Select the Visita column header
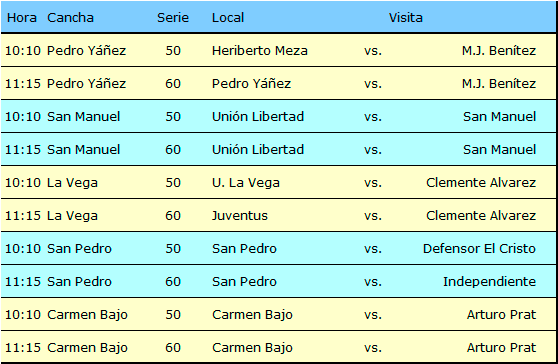 pyautogui.click(x=405, y=17)
